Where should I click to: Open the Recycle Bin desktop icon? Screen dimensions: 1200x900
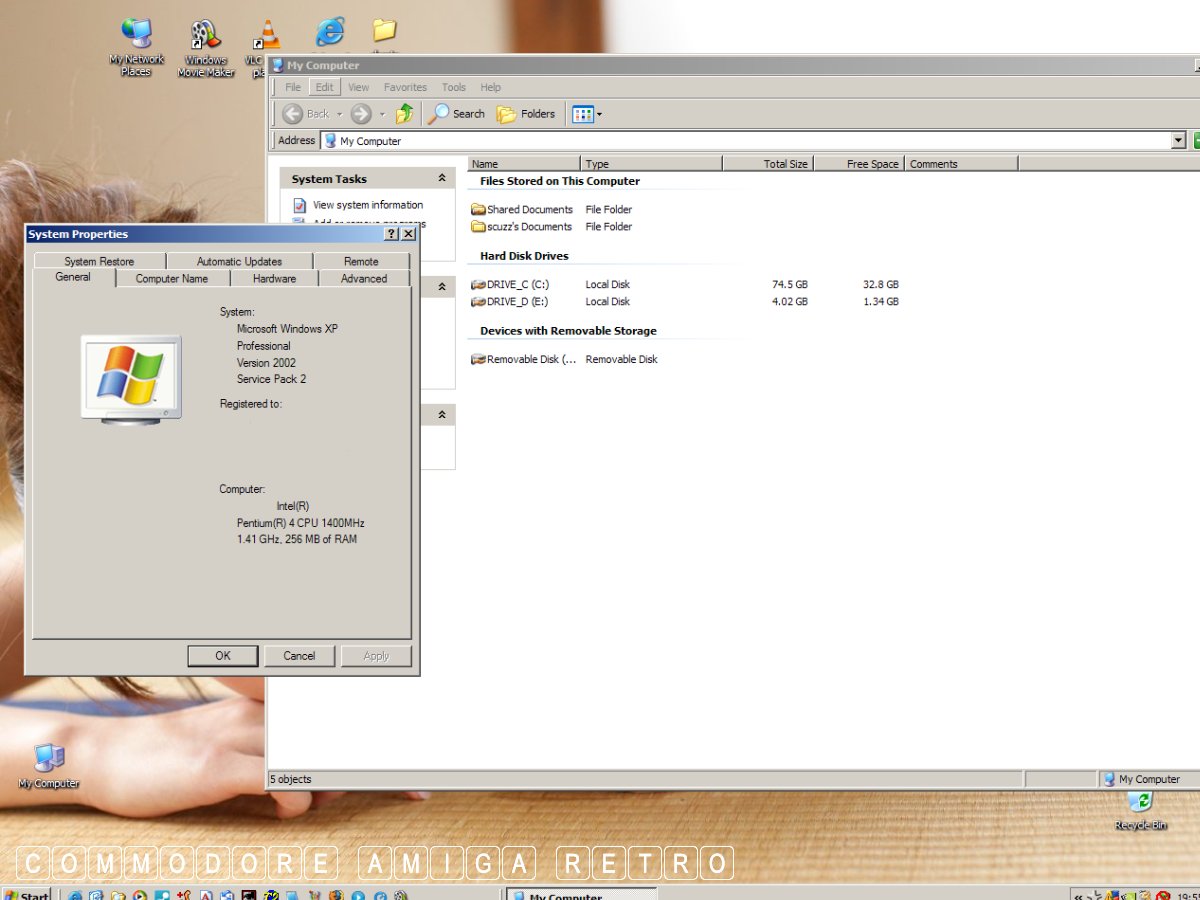1140,808
